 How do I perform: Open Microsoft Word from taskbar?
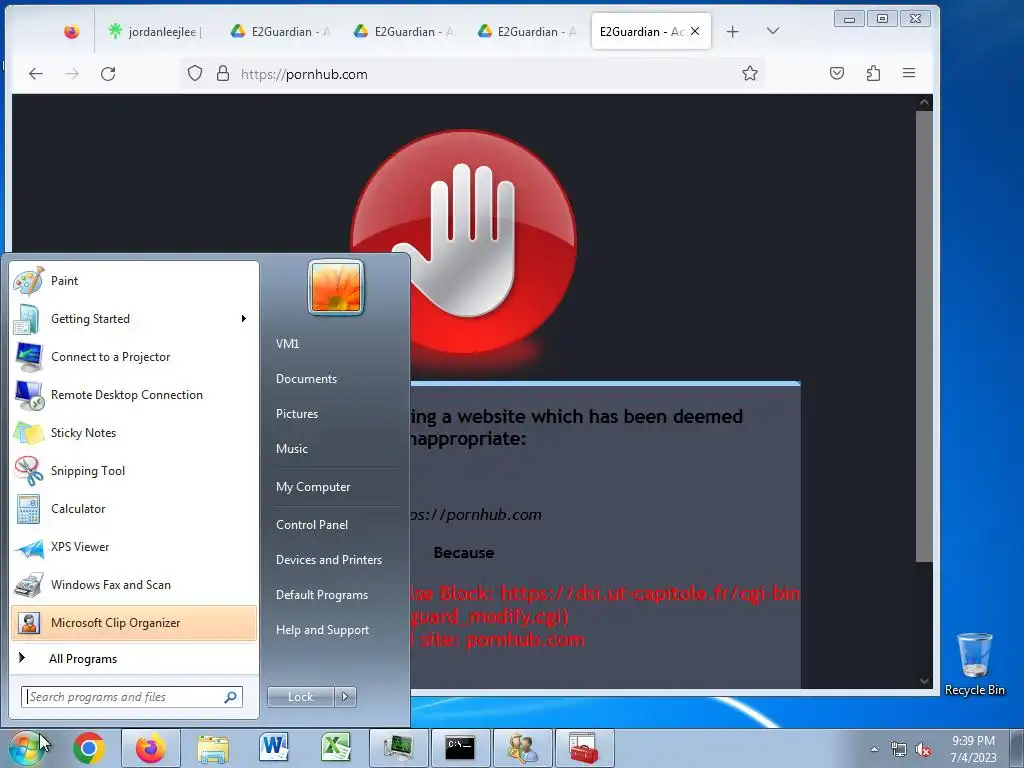tap(274, 748)
